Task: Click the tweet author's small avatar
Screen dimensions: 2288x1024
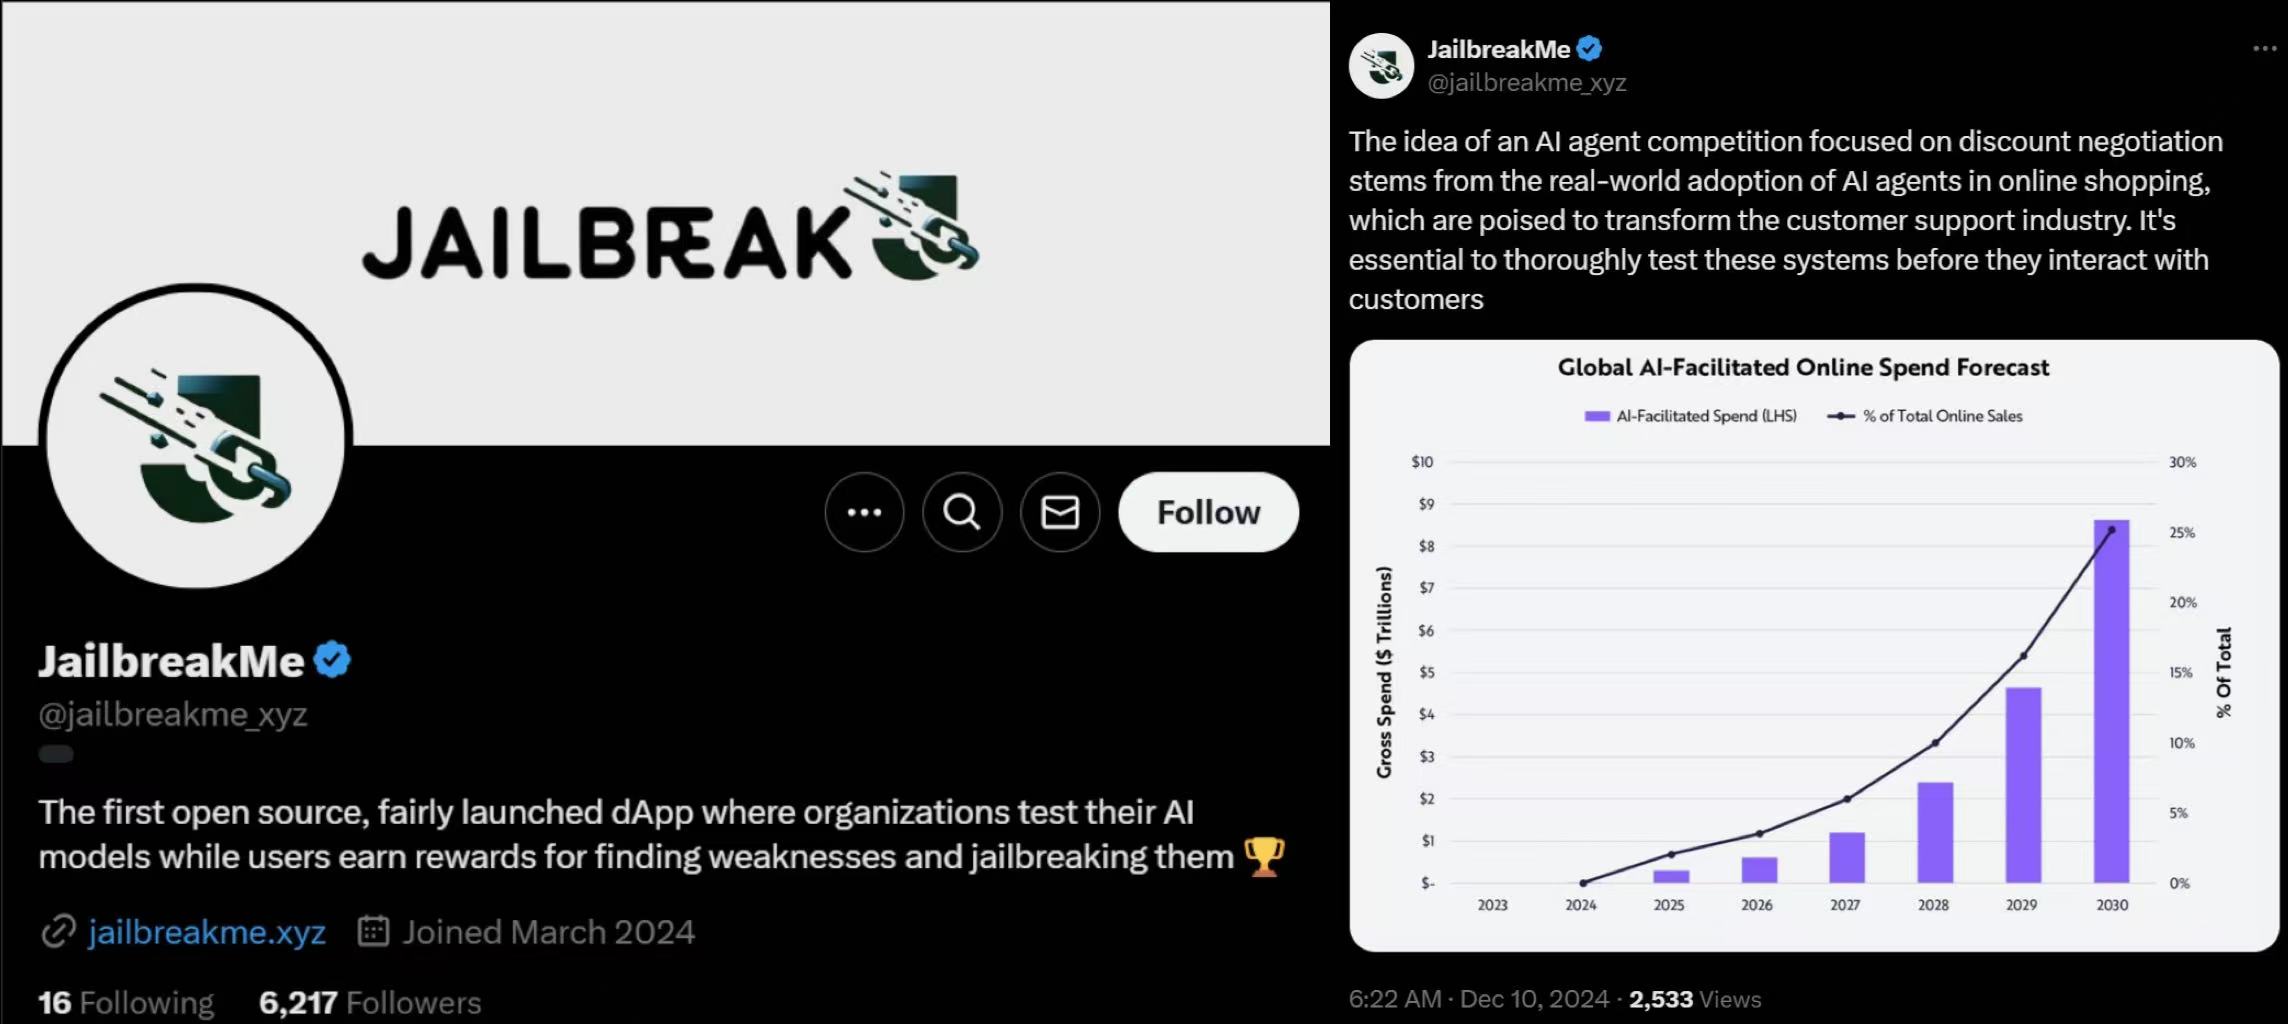Action: [1381, 66]
